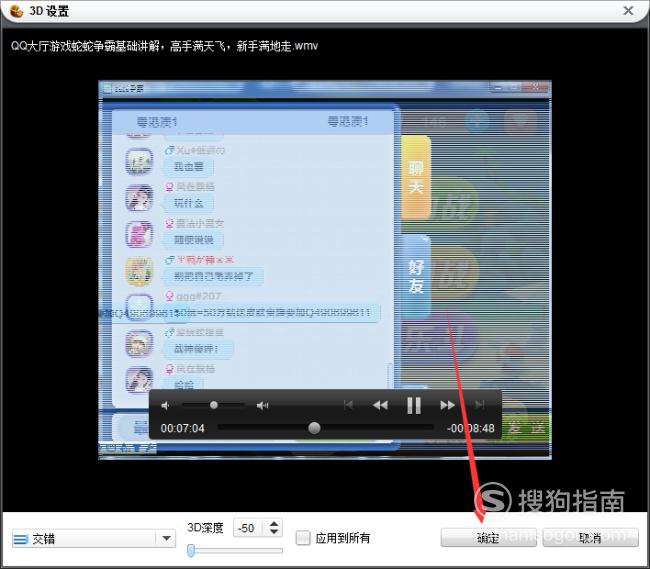Image resolution: width=650 pixels, height=569 pixels.
Task: Click the volume slider knob
Action: (213, 405)
